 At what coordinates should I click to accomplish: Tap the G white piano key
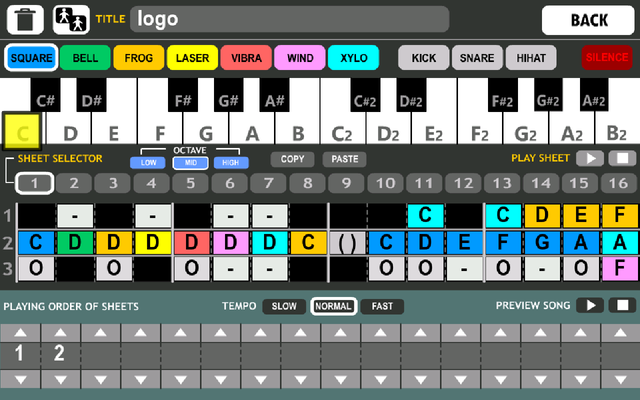(206, 127)
